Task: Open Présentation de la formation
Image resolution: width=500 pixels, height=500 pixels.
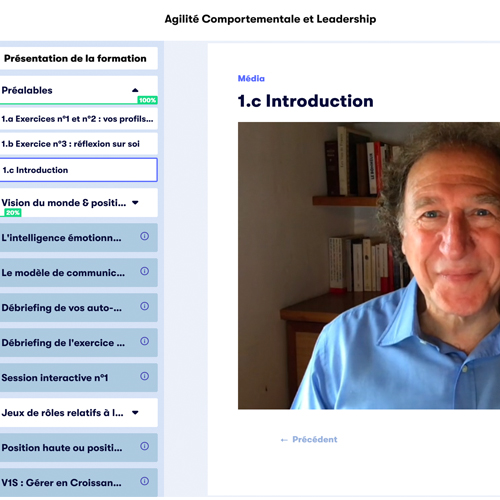Action: [x=78, y=58]
